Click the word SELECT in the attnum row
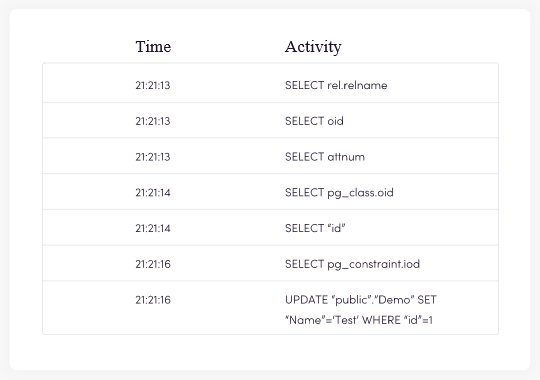The height and width of the screenshot is (380, 540). (304, 157)
